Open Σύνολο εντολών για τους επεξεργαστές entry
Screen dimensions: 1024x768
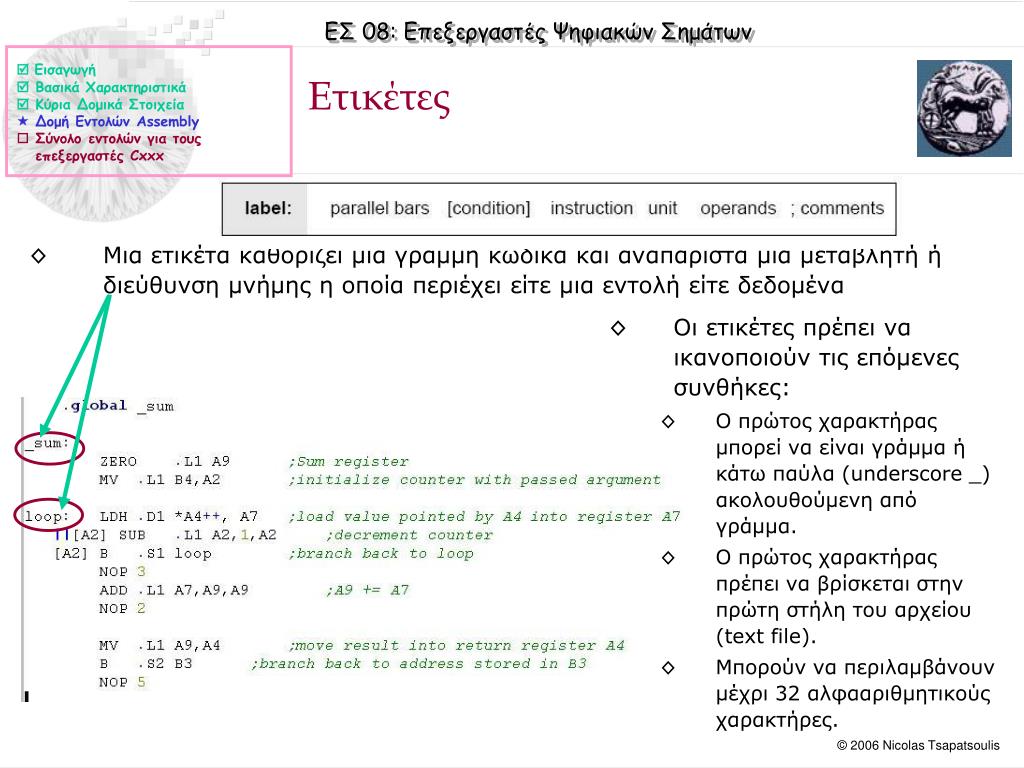tap(118, 147)
